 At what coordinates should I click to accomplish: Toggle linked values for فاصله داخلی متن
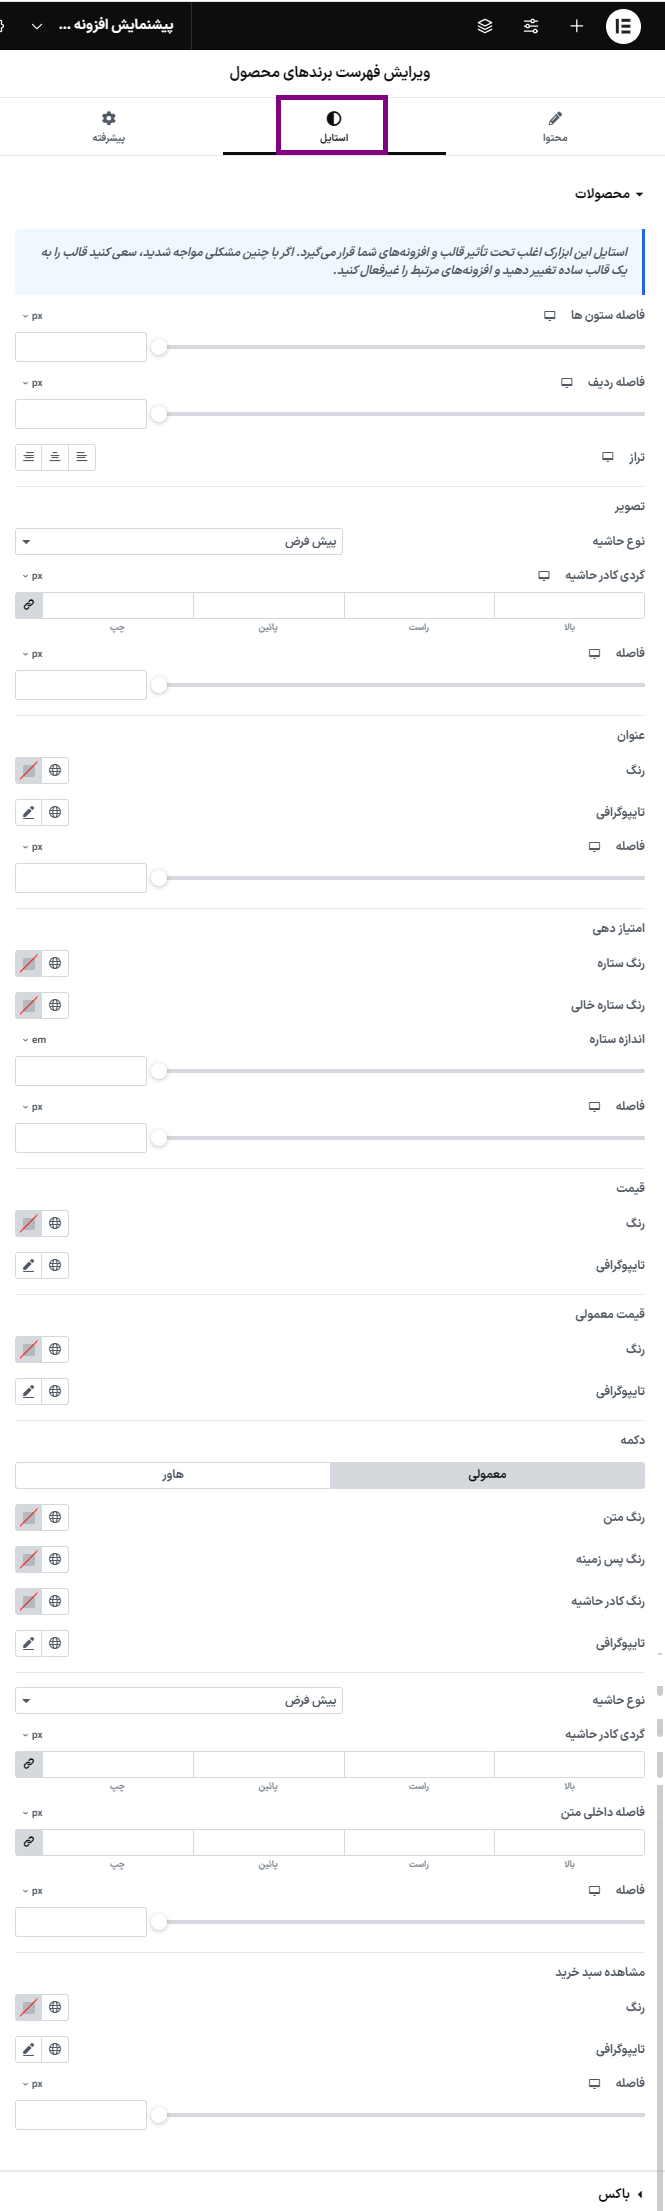(x=27, y=1841)
